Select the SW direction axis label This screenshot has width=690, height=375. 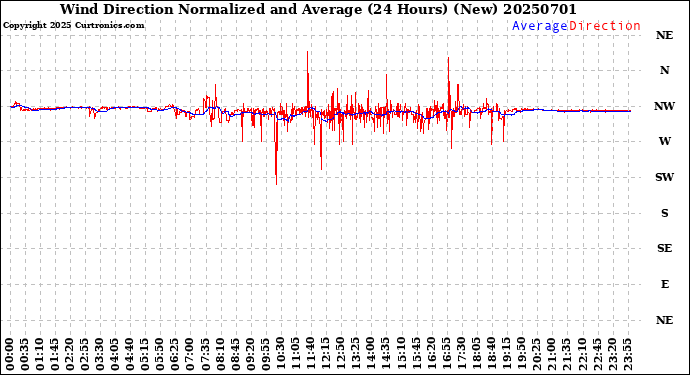[664, 177]
